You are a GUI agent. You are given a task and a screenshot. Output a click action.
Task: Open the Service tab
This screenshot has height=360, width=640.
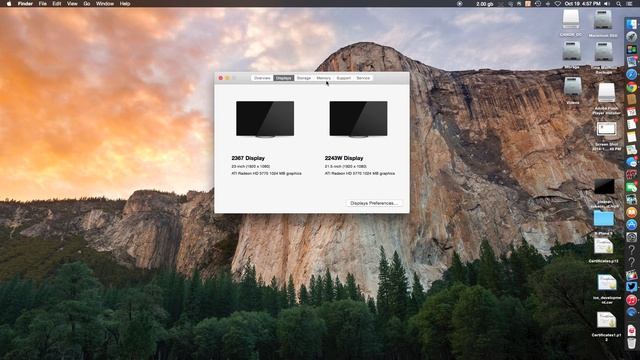point(363,78)
